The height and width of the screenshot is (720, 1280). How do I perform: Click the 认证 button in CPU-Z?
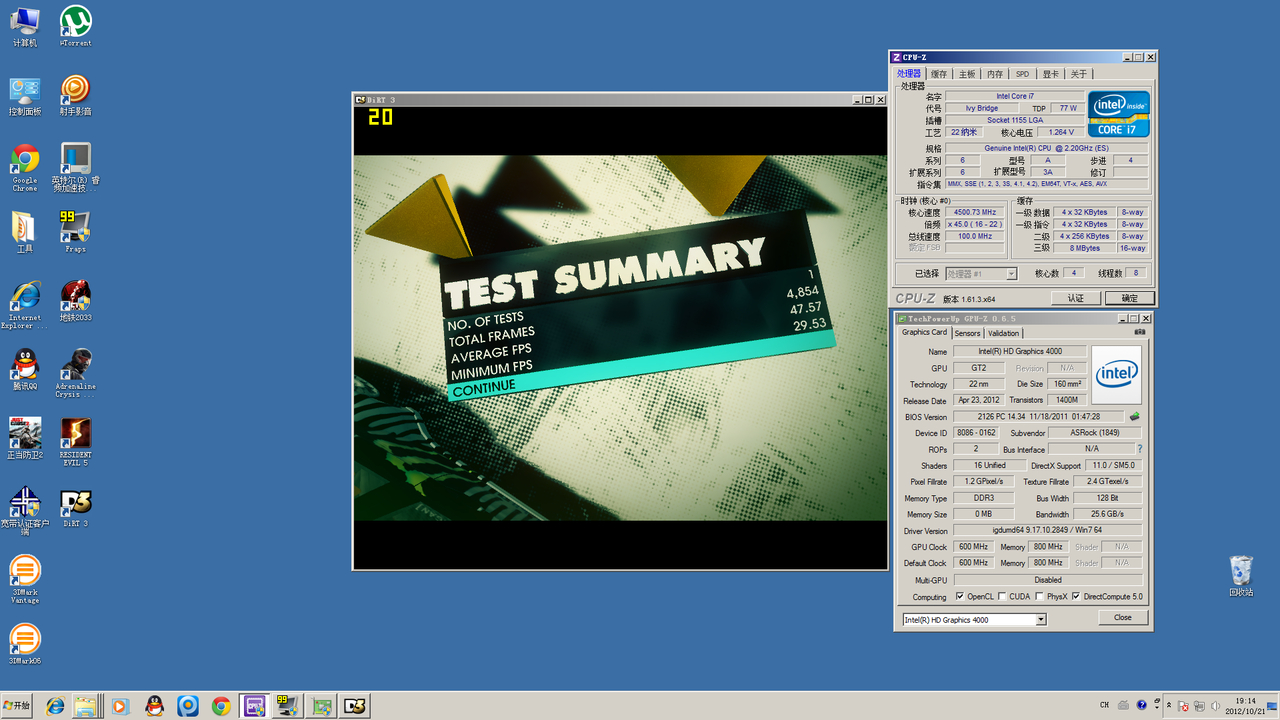(x=1075, y=298)
